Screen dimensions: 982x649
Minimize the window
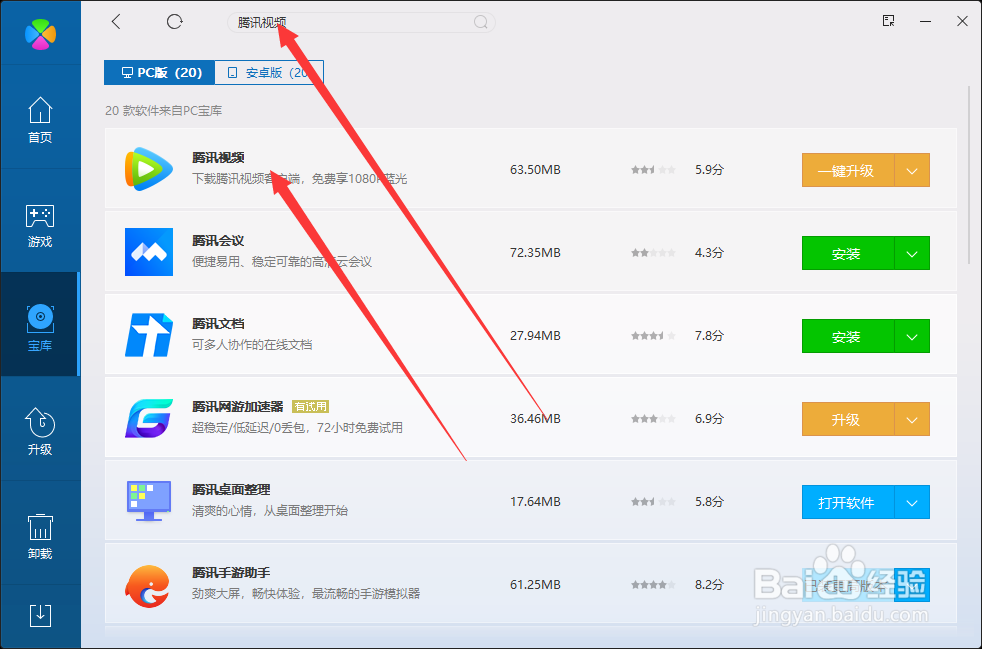(x=925, y=22)
